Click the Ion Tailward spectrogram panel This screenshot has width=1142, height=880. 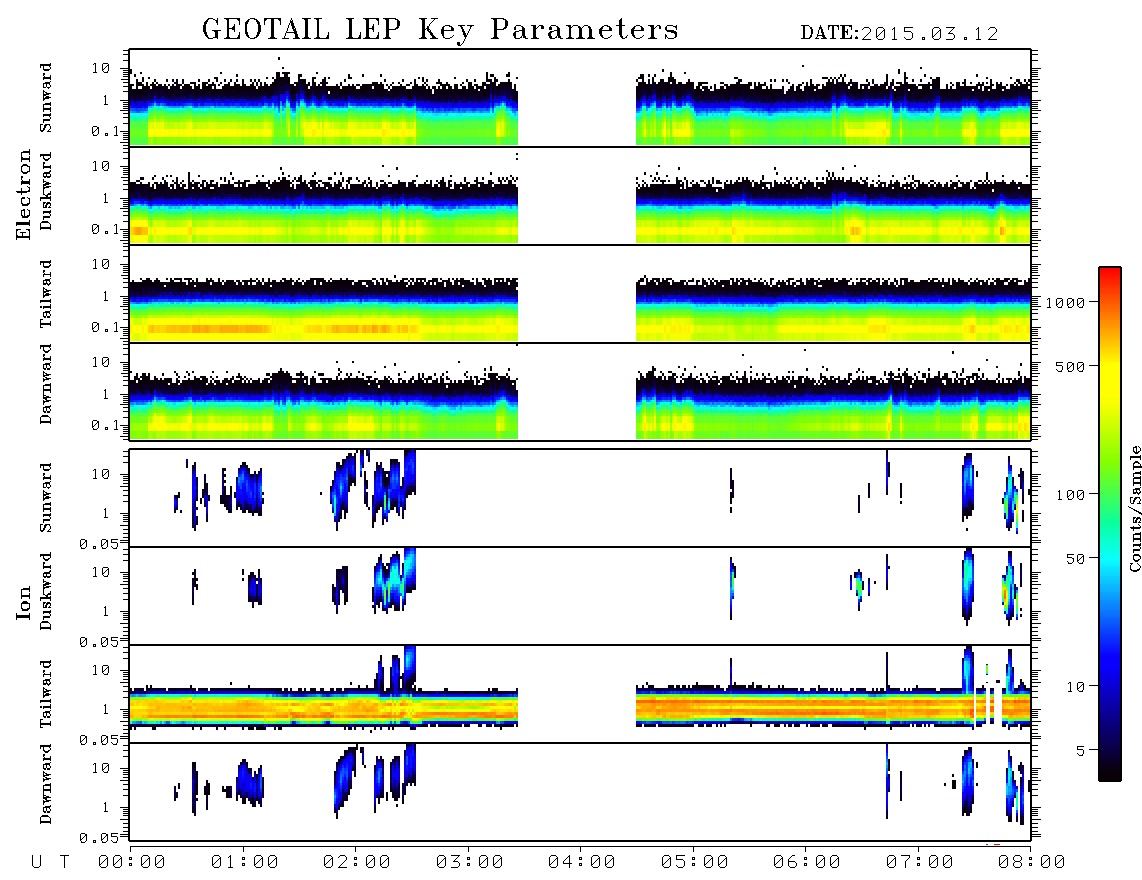point(580,694)
